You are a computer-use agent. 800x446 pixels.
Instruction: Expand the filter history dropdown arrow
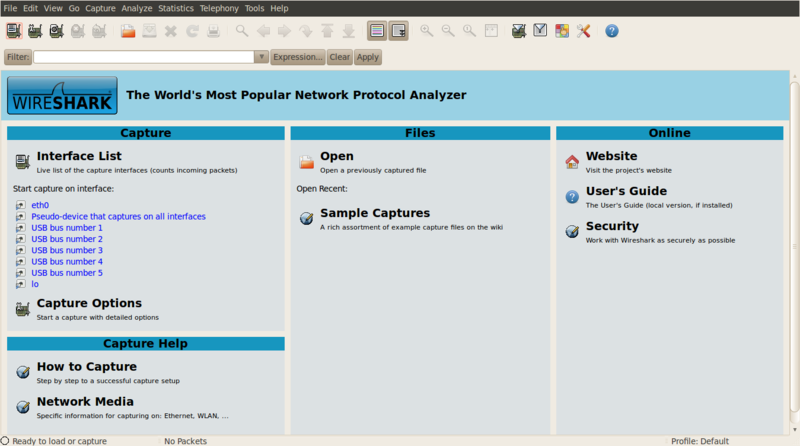point(261,57)
